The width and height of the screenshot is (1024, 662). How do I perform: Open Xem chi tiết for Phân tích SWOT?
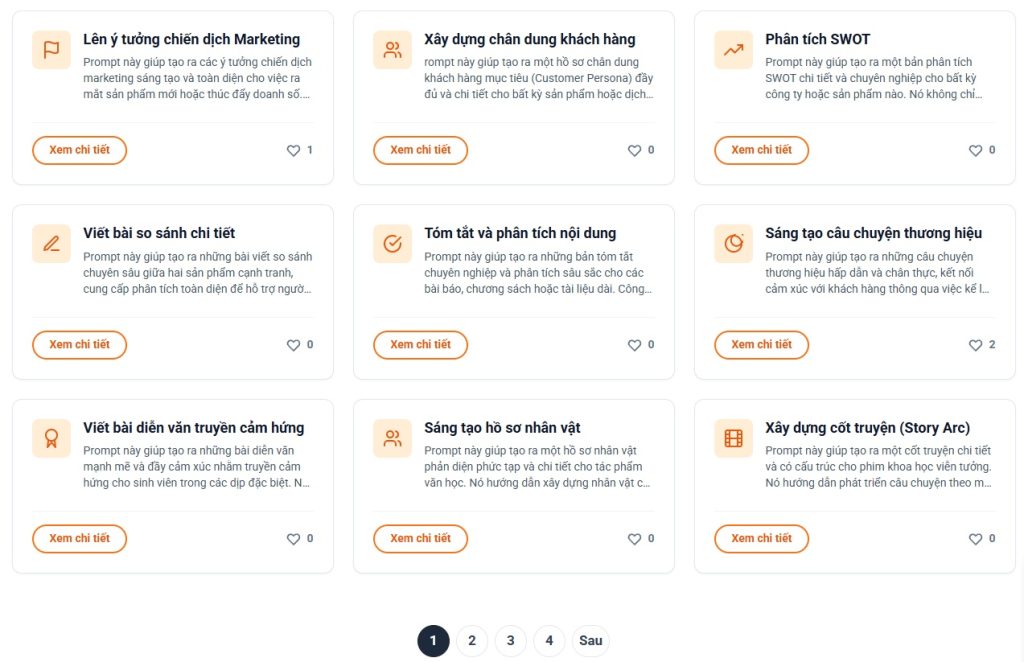[x=761, y=150]
